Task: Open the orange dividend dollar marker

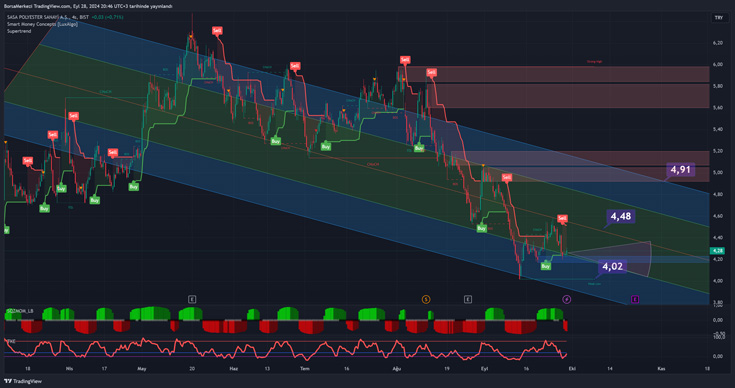Action: [426, 299]
